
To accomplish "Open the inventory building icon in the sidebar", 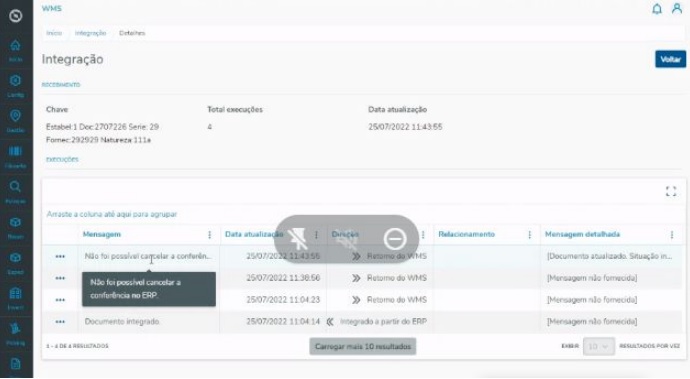I will point(15,293).
